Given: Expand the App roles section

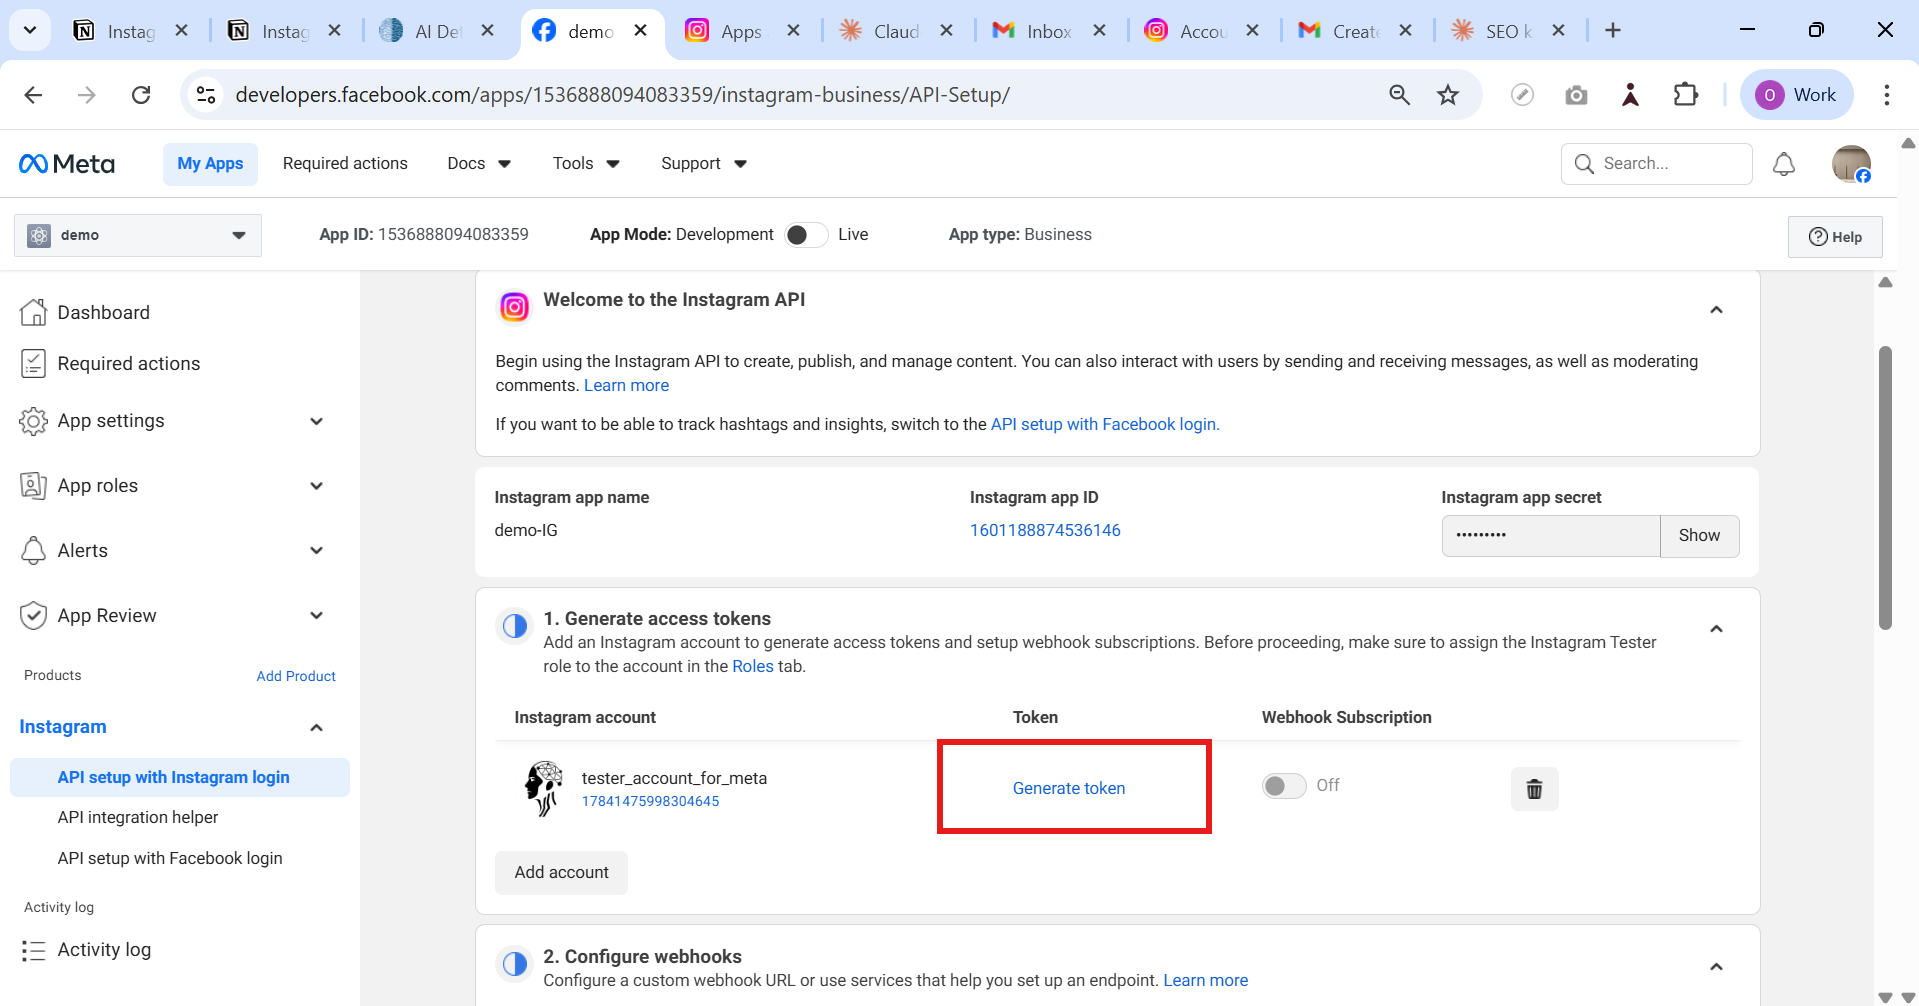Looking at the screenshot, I should 316,486.
